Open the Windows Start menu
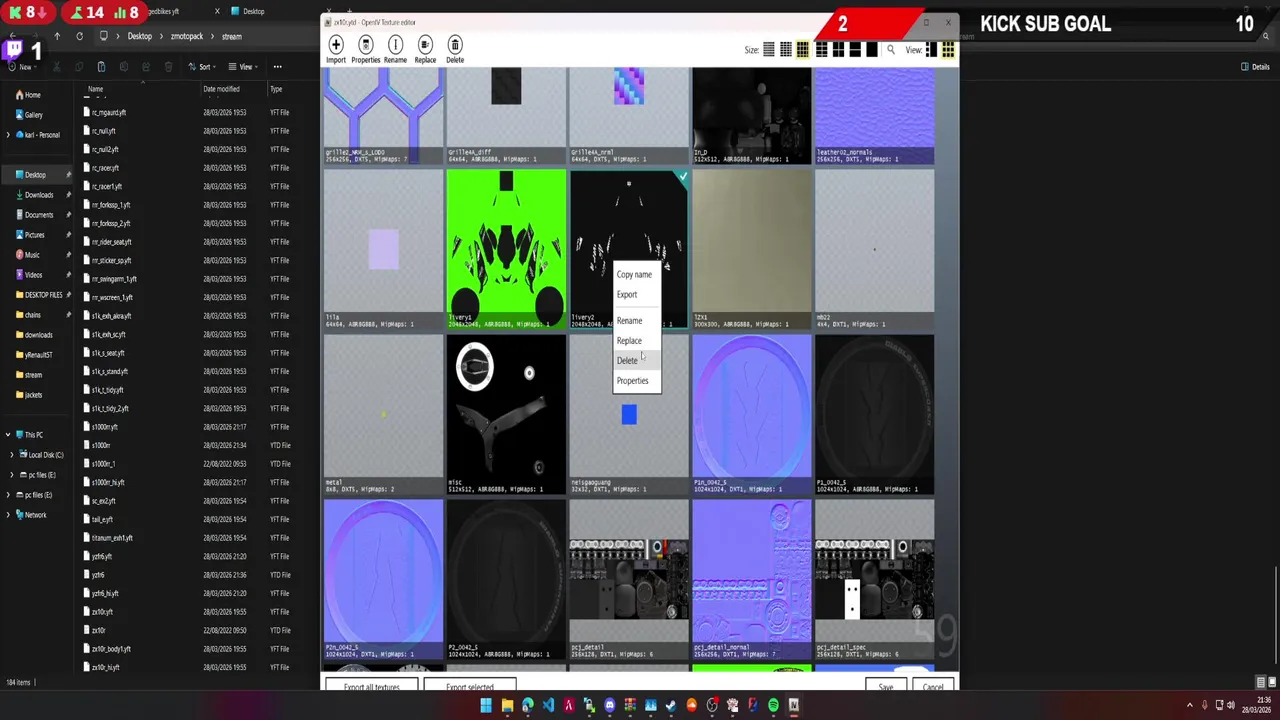Image resolution: width=1280 pixels, height=720 pixels. (486, 706)
